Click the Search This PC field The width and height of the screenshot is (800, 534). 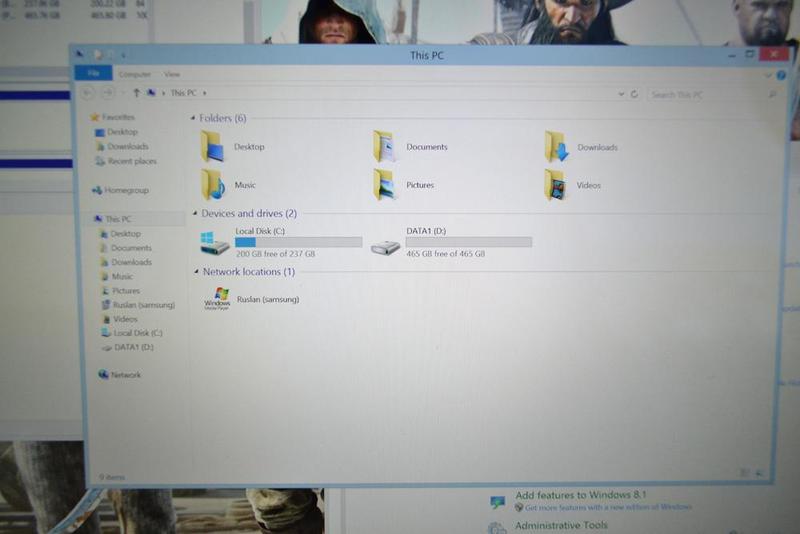click(706, 95)
